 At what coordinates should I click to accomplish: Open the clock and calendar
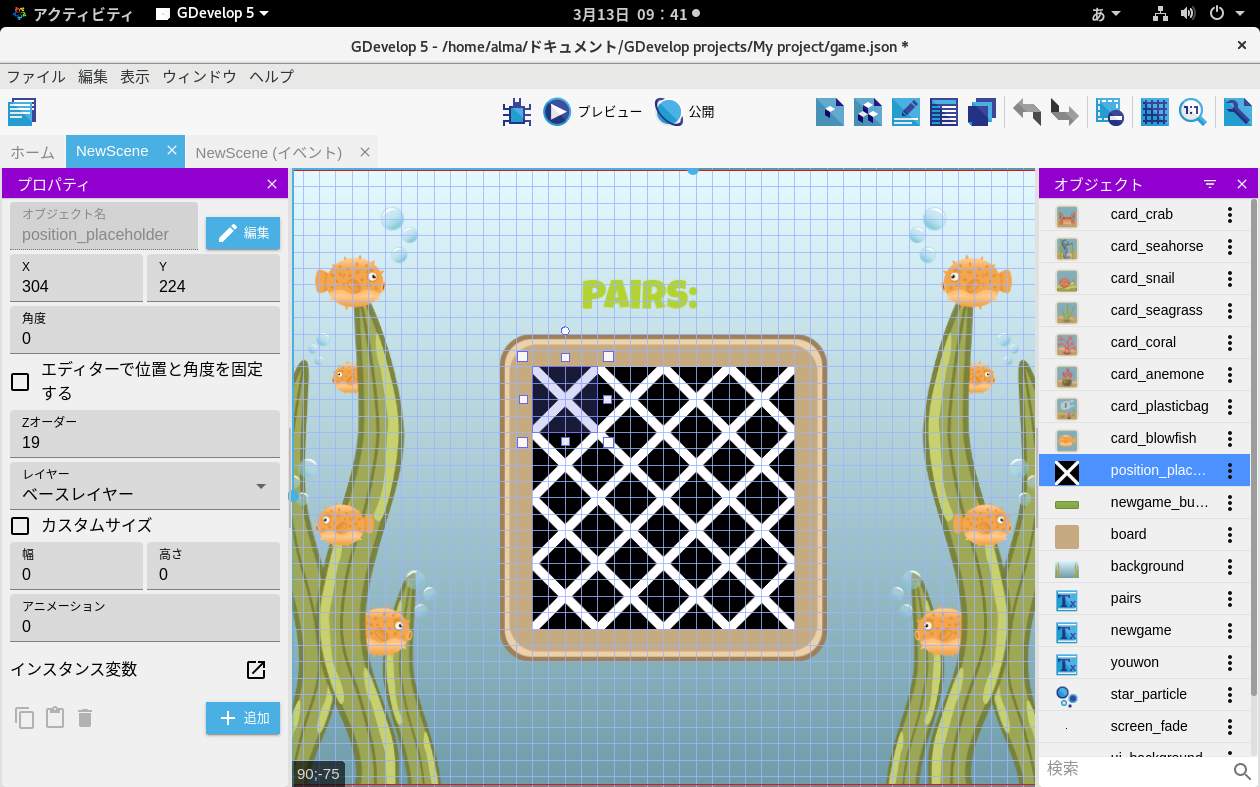(636, 14)
